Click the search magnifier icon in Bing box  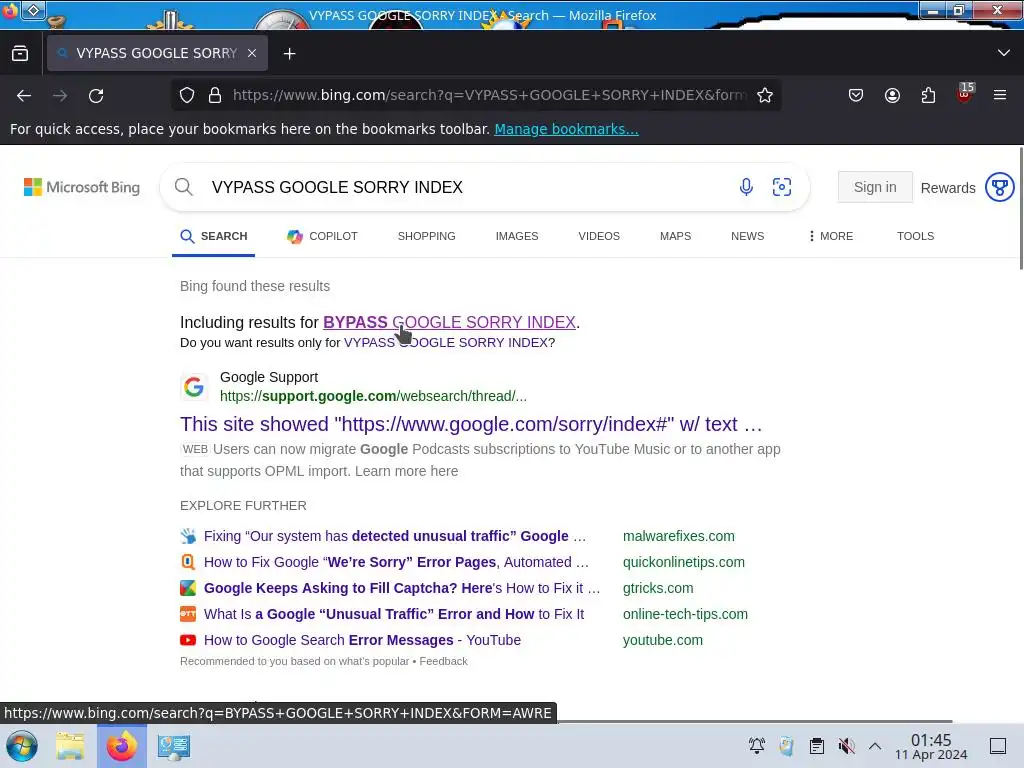click(184, 187)
